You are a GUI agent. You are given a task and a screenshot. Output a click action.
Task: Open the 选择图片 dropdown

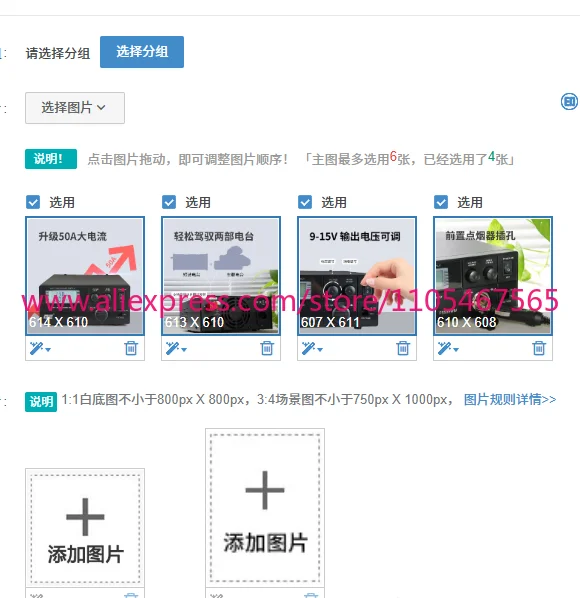click(75, 108)
